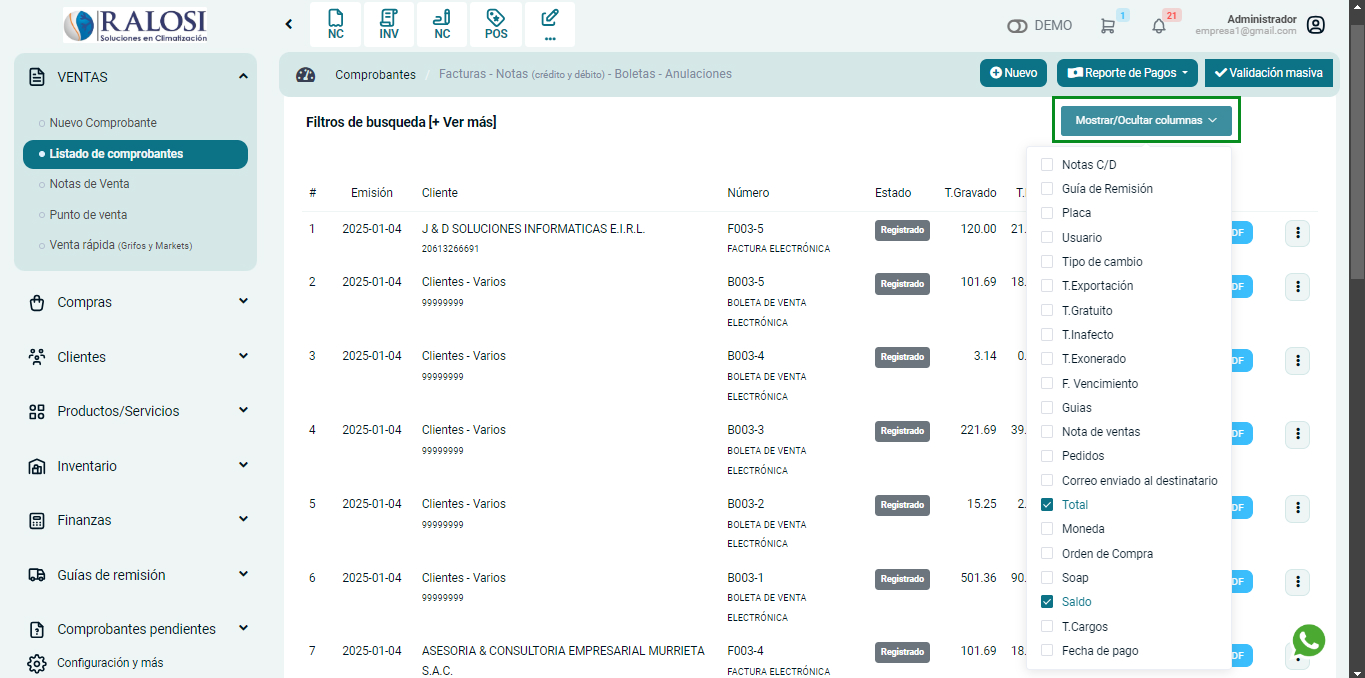1365x678 pixels.
Task: Click the shopping cart icon
Action: click(1107, 26)
